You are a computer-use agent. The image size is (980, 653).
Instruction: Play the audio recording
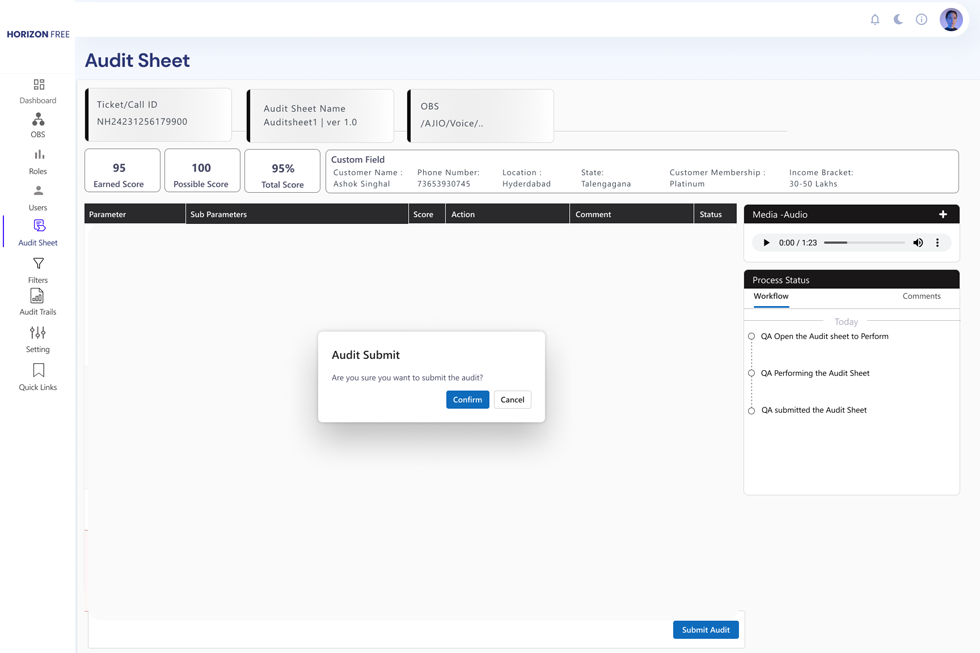tap(767, 243)
